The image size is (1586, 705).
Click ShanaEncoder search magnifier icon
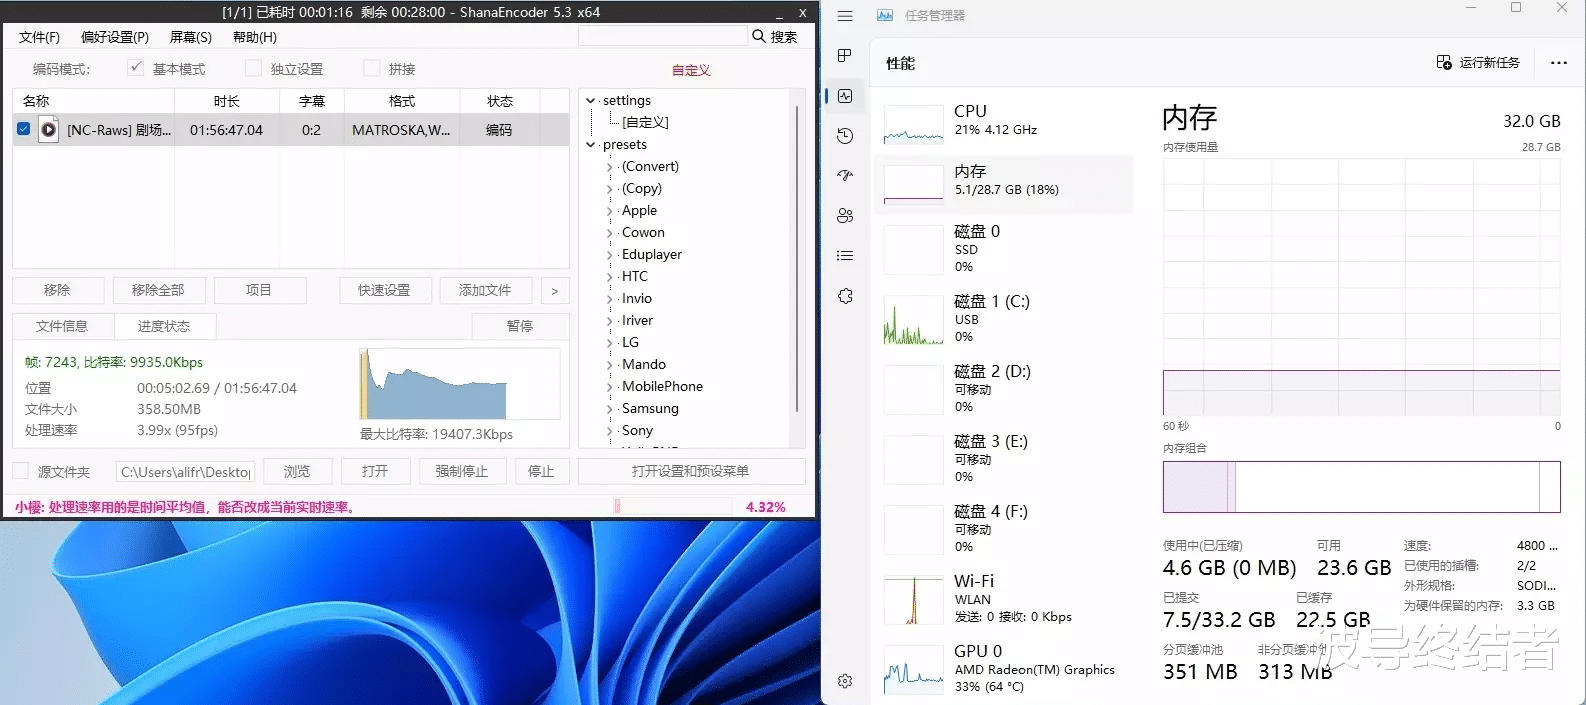point(759,36)
